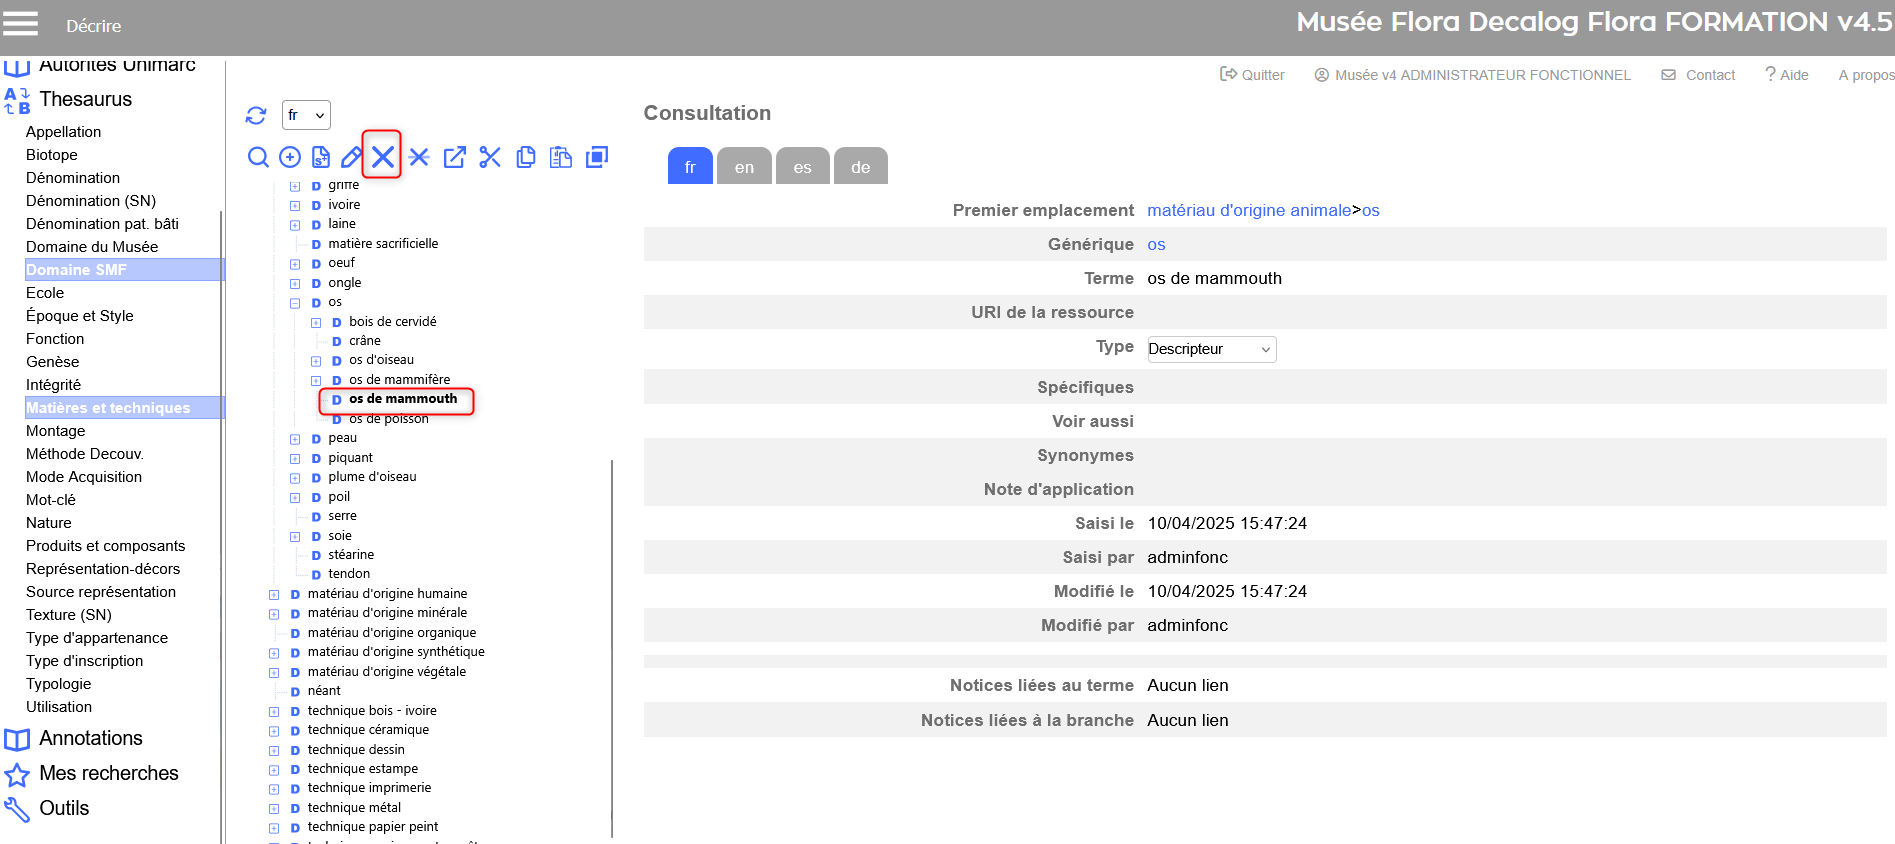Click the scissors cut icon

tap(490, 157)
